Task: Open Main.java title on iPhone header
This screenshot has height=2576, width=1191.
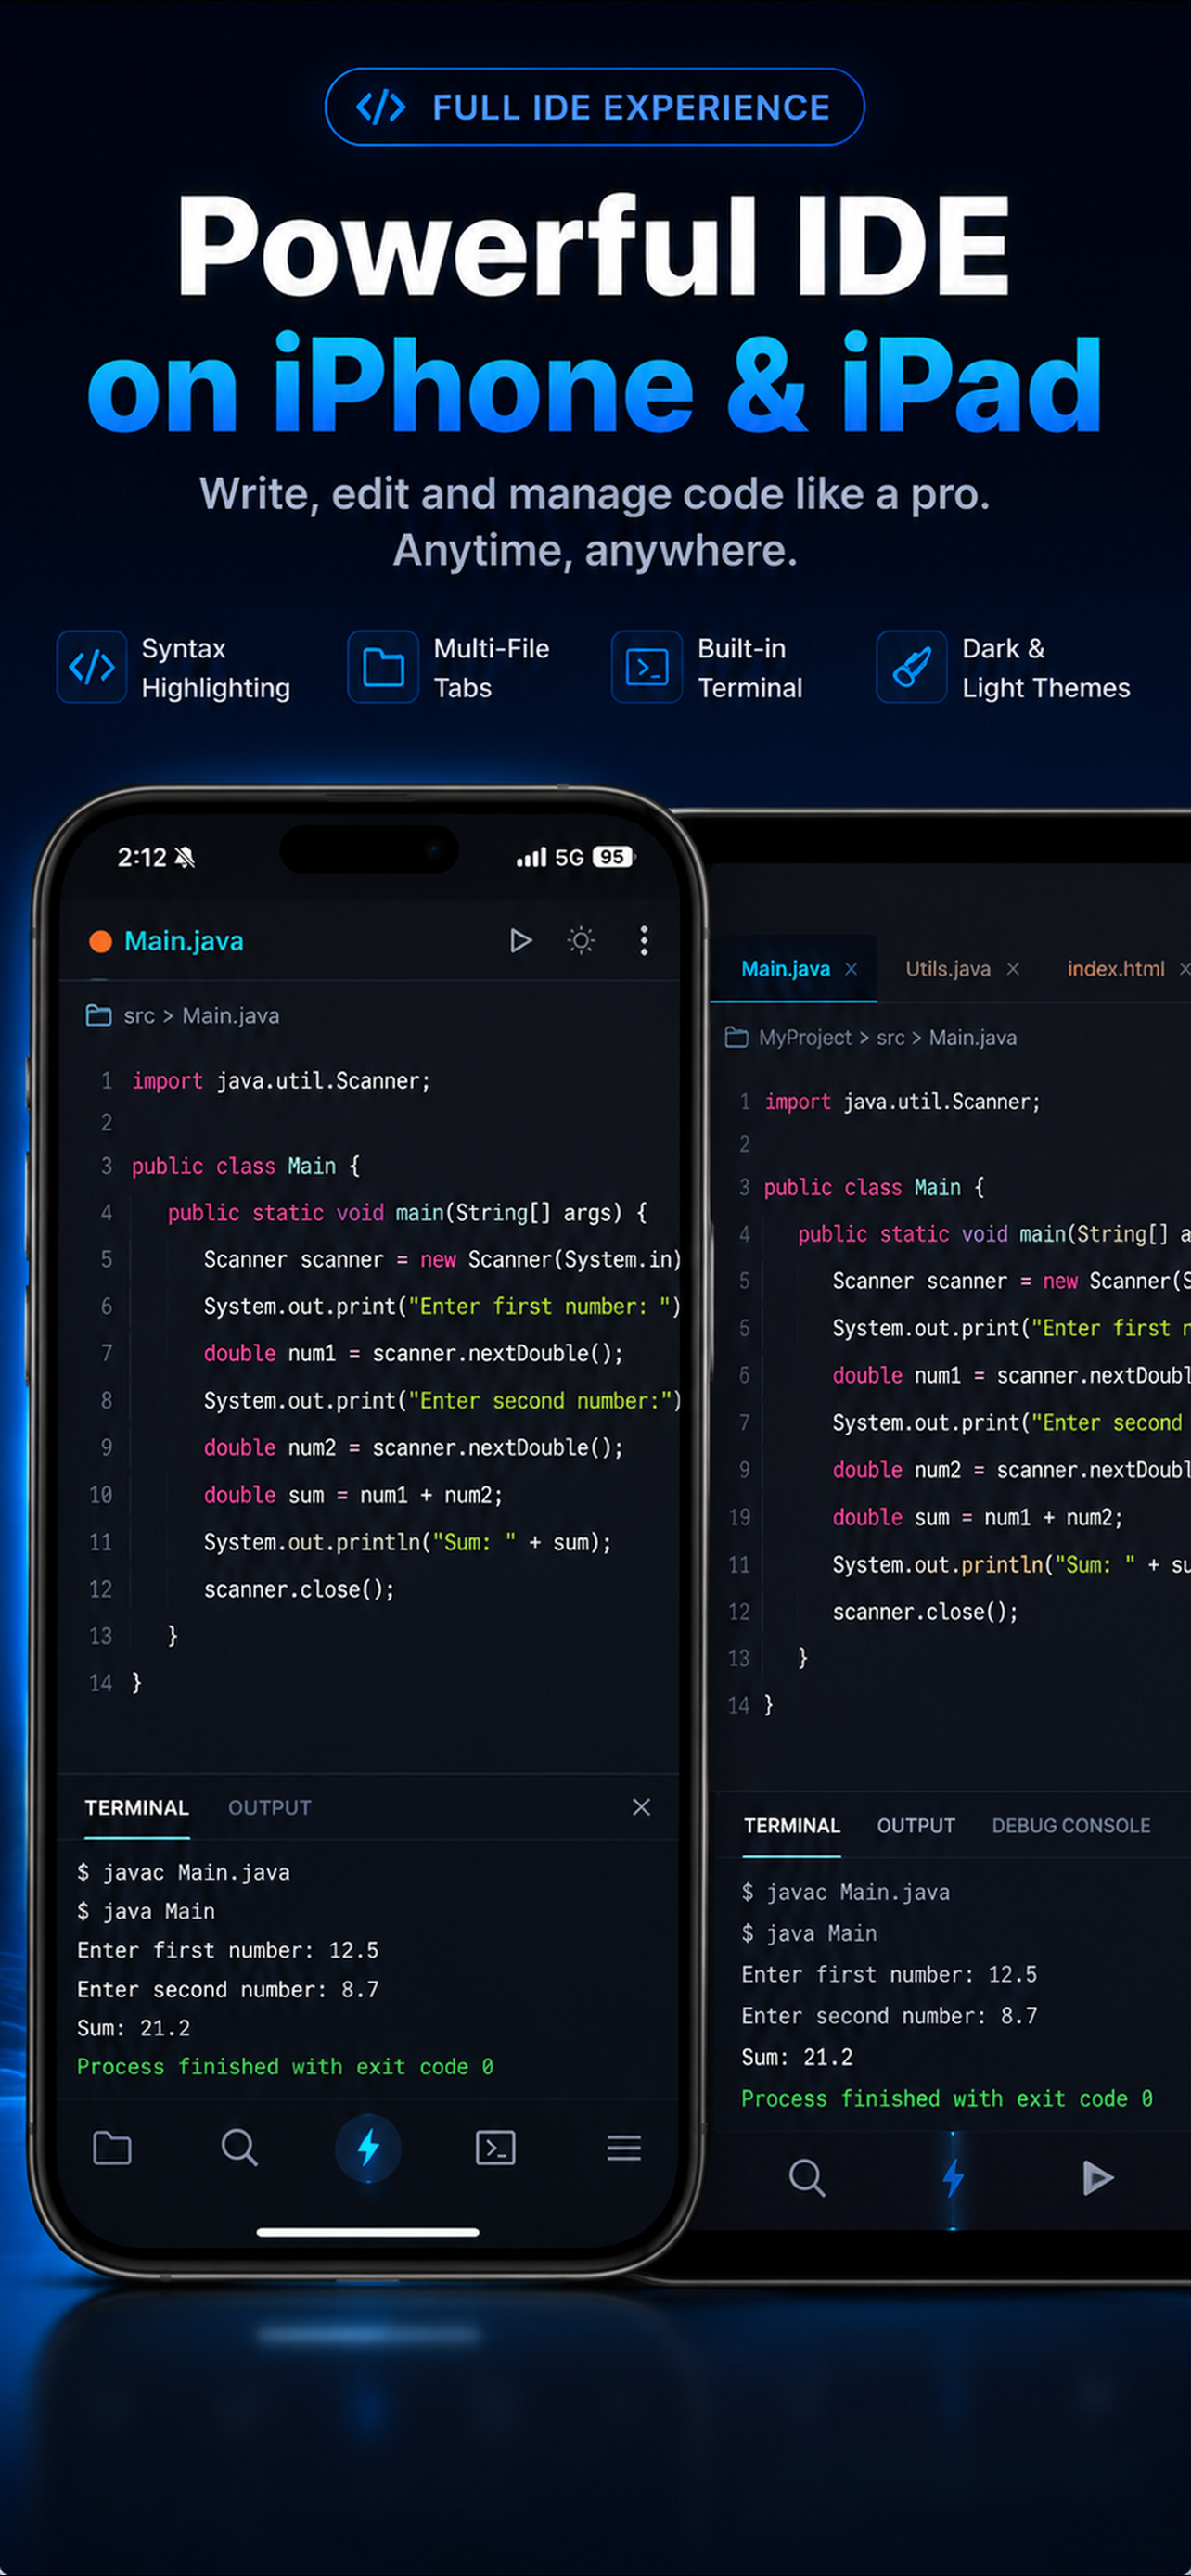Action: point(184,941)
